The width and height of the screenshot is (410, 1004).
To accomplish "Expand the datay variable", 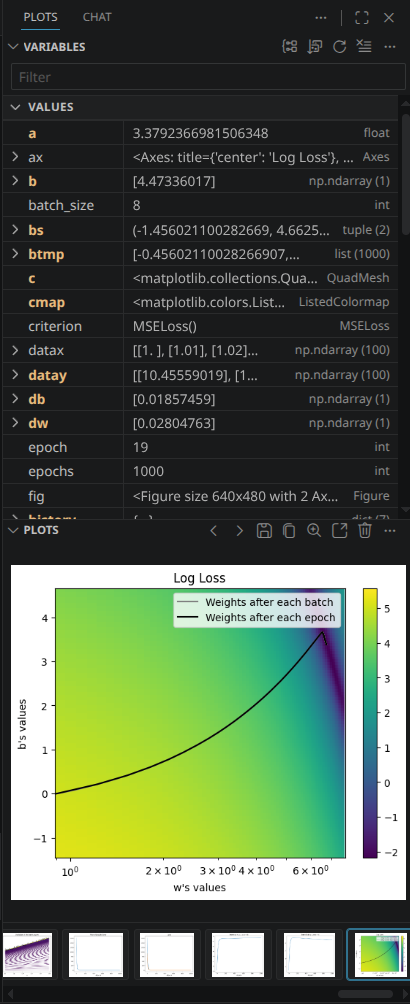I will coord(15,375).
